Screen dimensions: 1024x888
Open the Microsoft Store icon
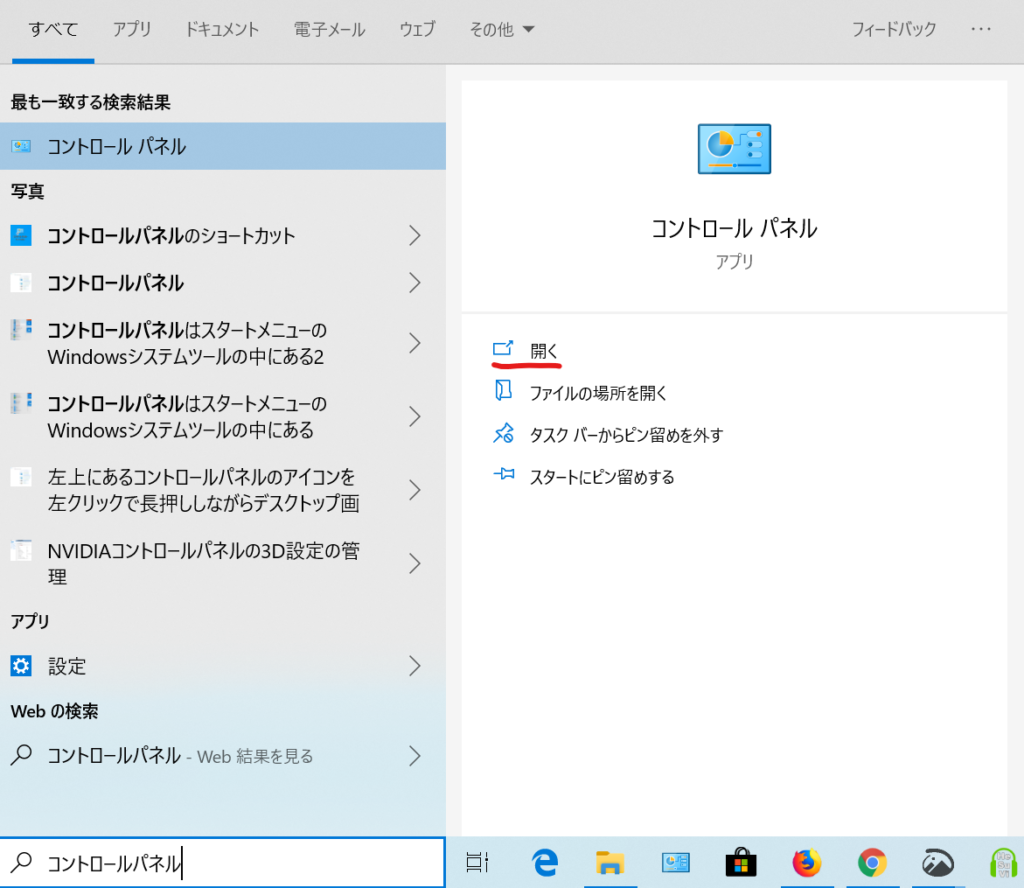741,862
